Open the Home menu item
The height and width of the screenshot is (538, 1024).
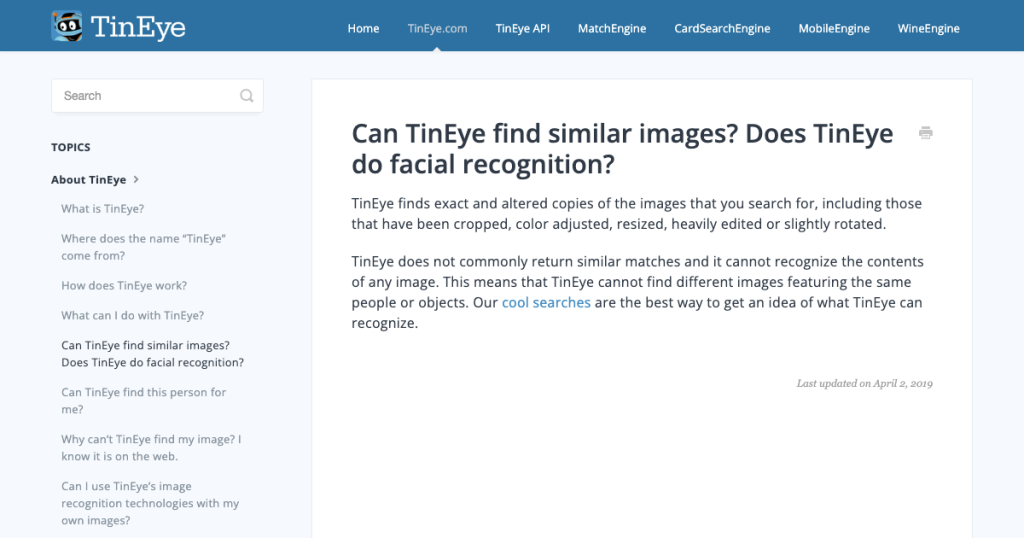pos(363,29)
